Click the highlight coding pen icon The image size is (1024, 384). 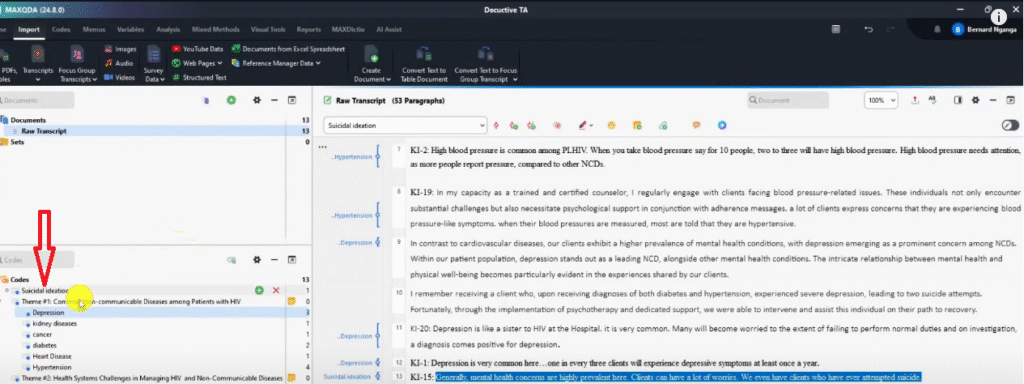(x=582, y=125)
